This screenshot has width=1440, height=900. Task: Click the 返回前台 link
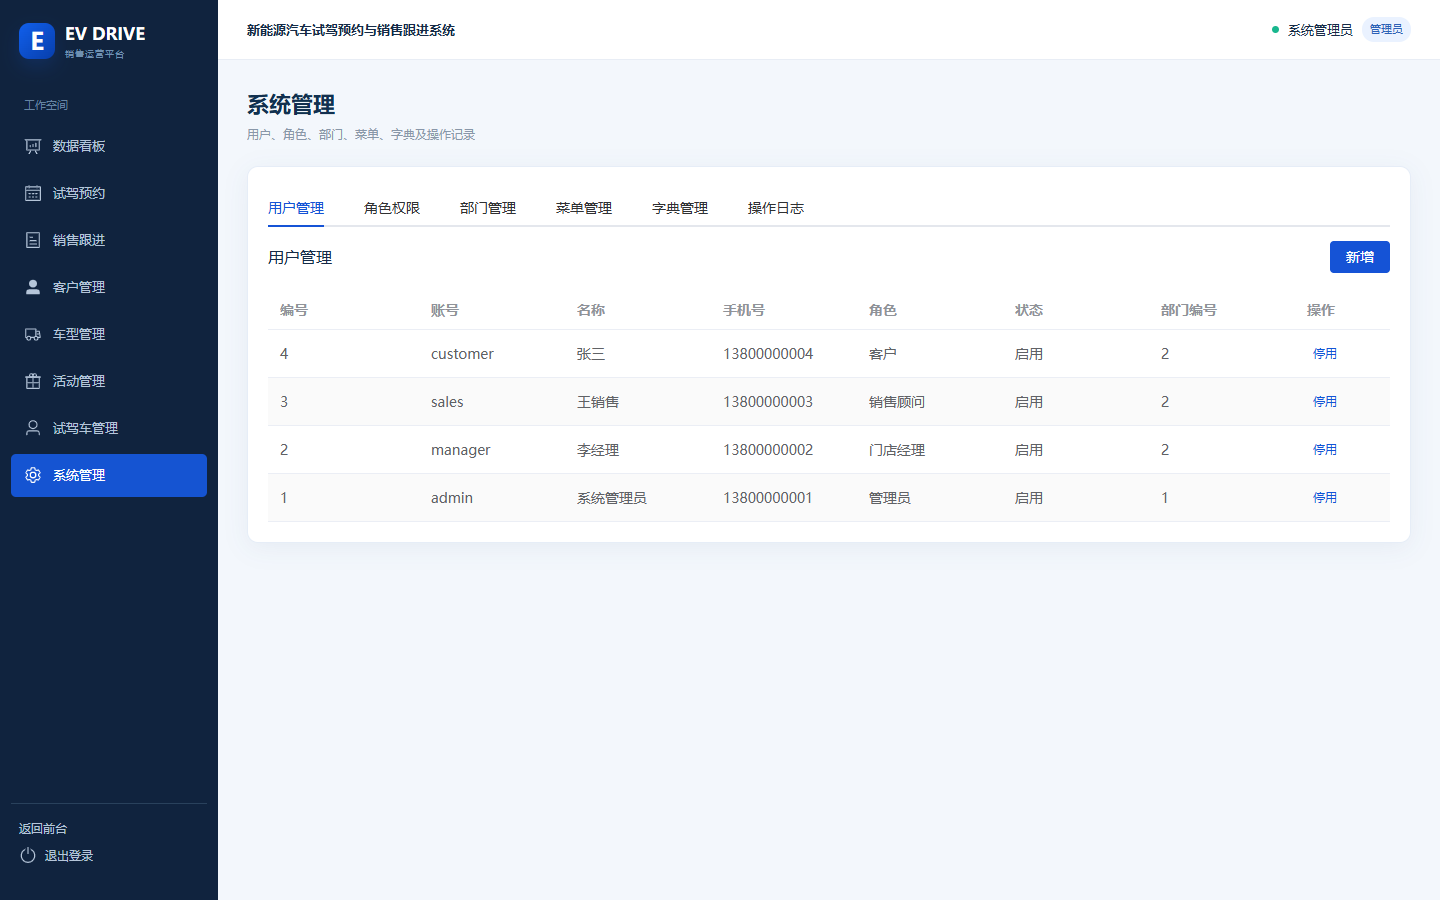(x=43, y=828)
